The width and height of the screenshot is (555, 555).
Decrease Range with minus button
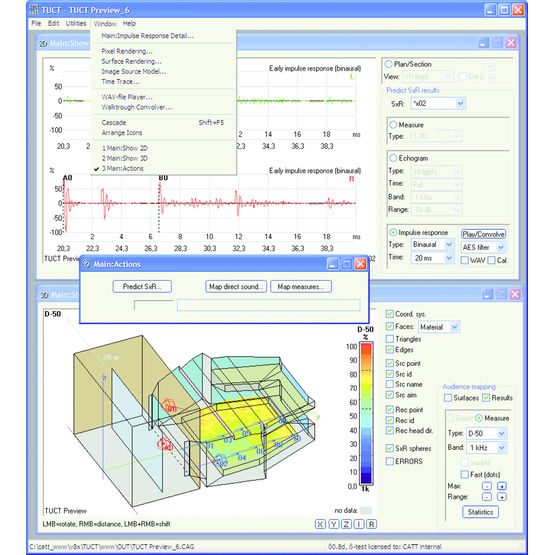(x=487, y=497)
